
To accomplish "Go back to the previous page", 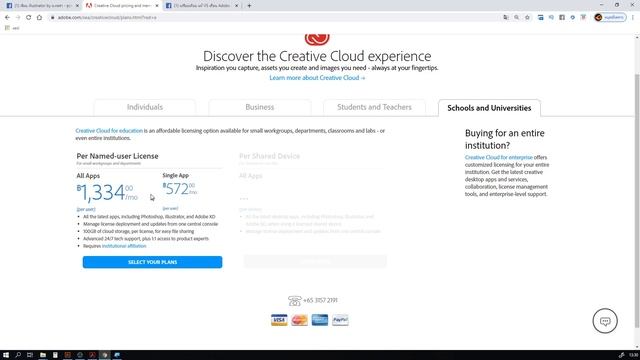I will tap(7, 18).
